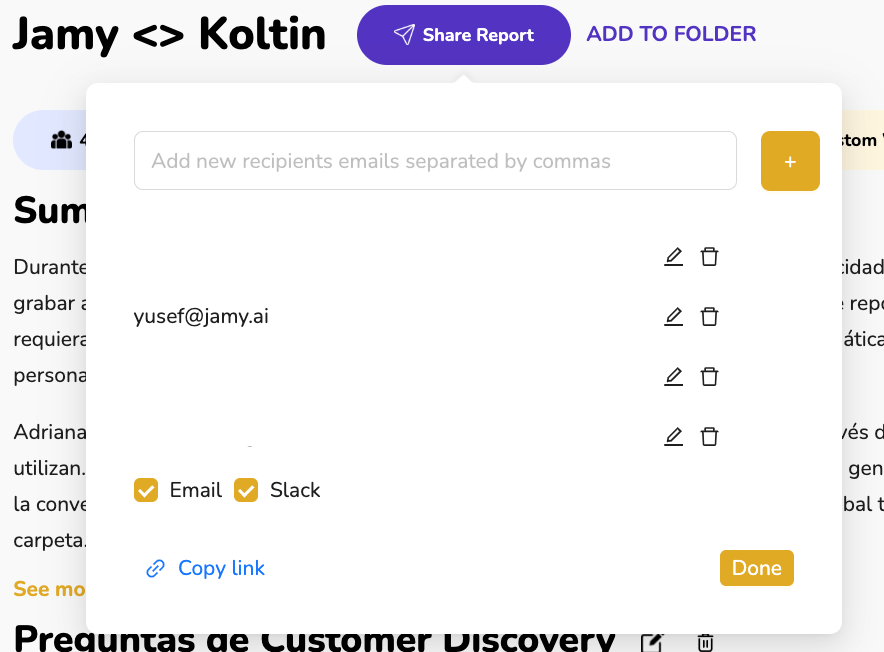The width and height of the screenshot is (884, 652).
Task: Remove the third recipient from the list
Action: [709, 377]
